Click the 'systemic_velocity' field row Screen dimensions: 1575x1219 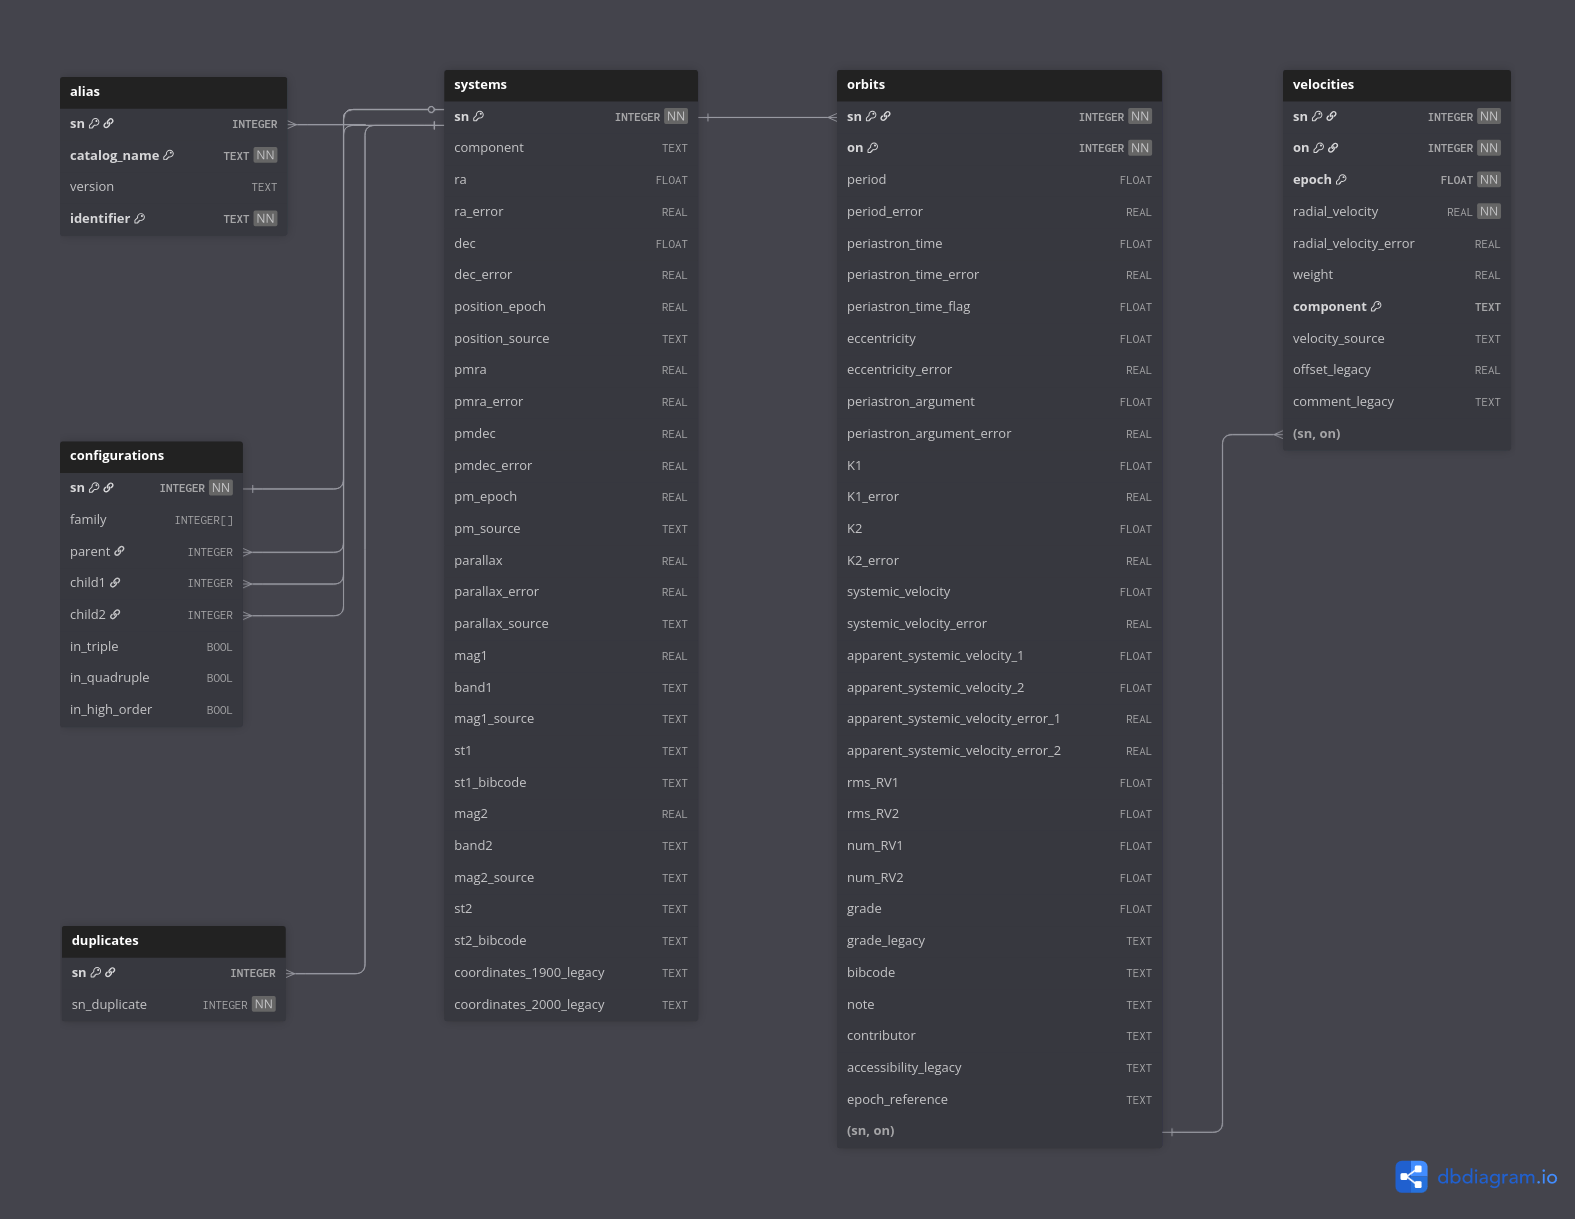999,592
